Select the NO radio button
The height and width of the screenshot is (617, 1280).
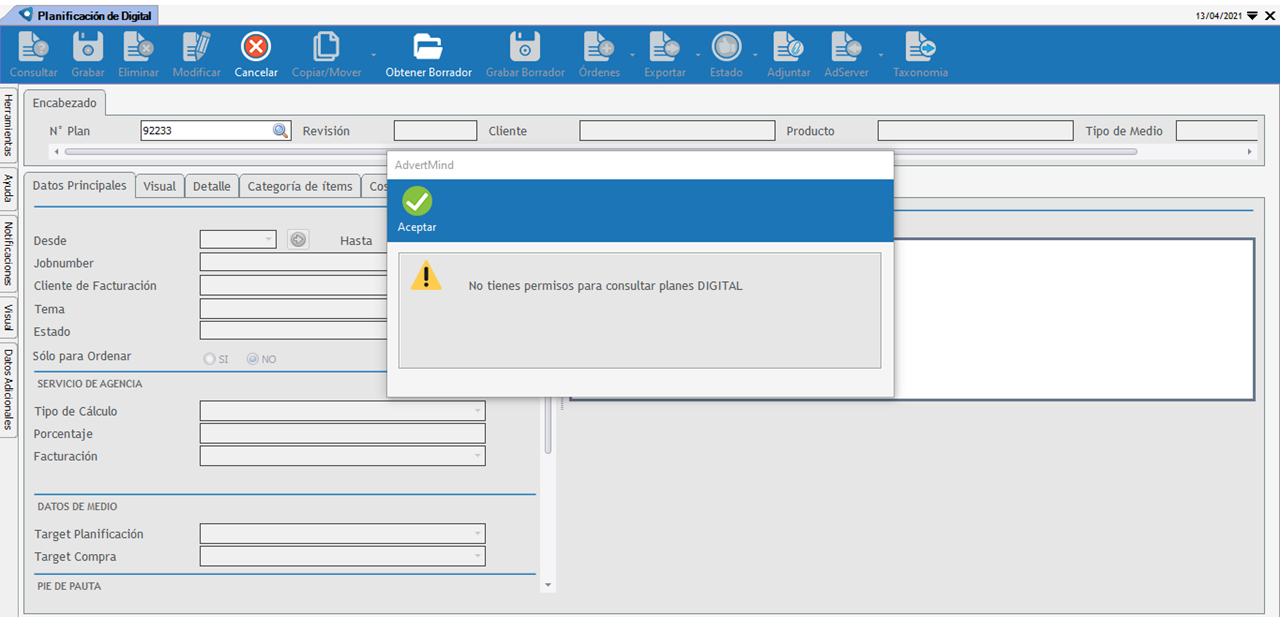pyautogui.click(x=253, y=359)
